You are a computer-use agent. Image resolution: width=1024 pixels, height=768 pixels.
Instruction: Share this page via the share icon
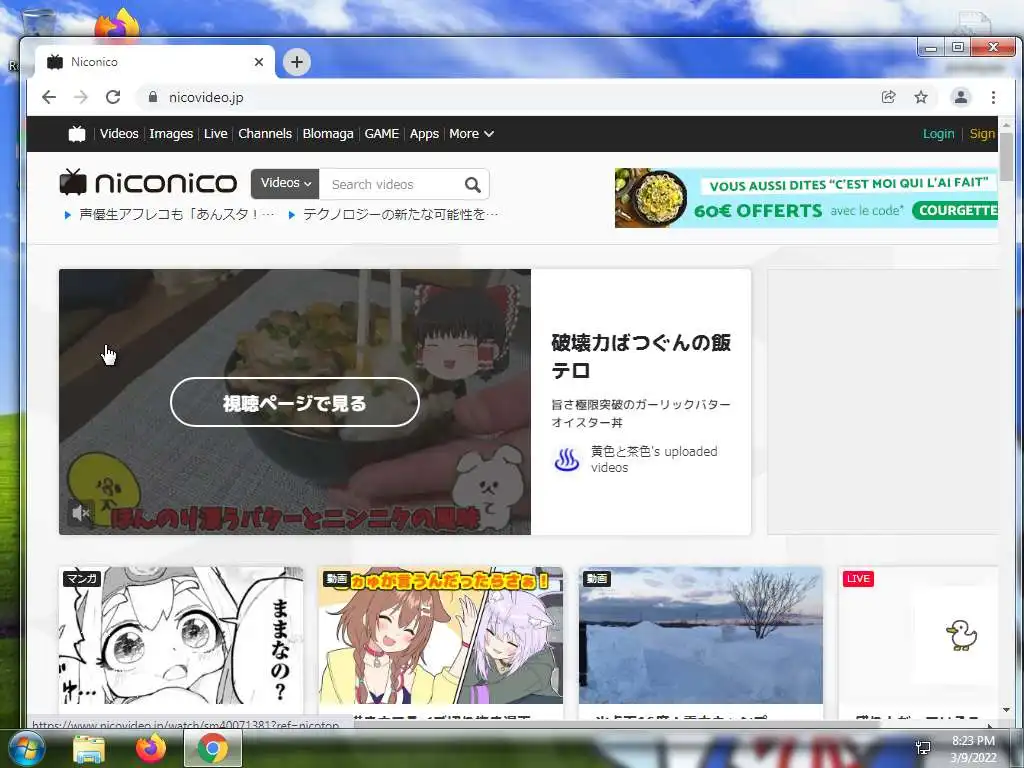pyautogui.click(x=888, y=97)
